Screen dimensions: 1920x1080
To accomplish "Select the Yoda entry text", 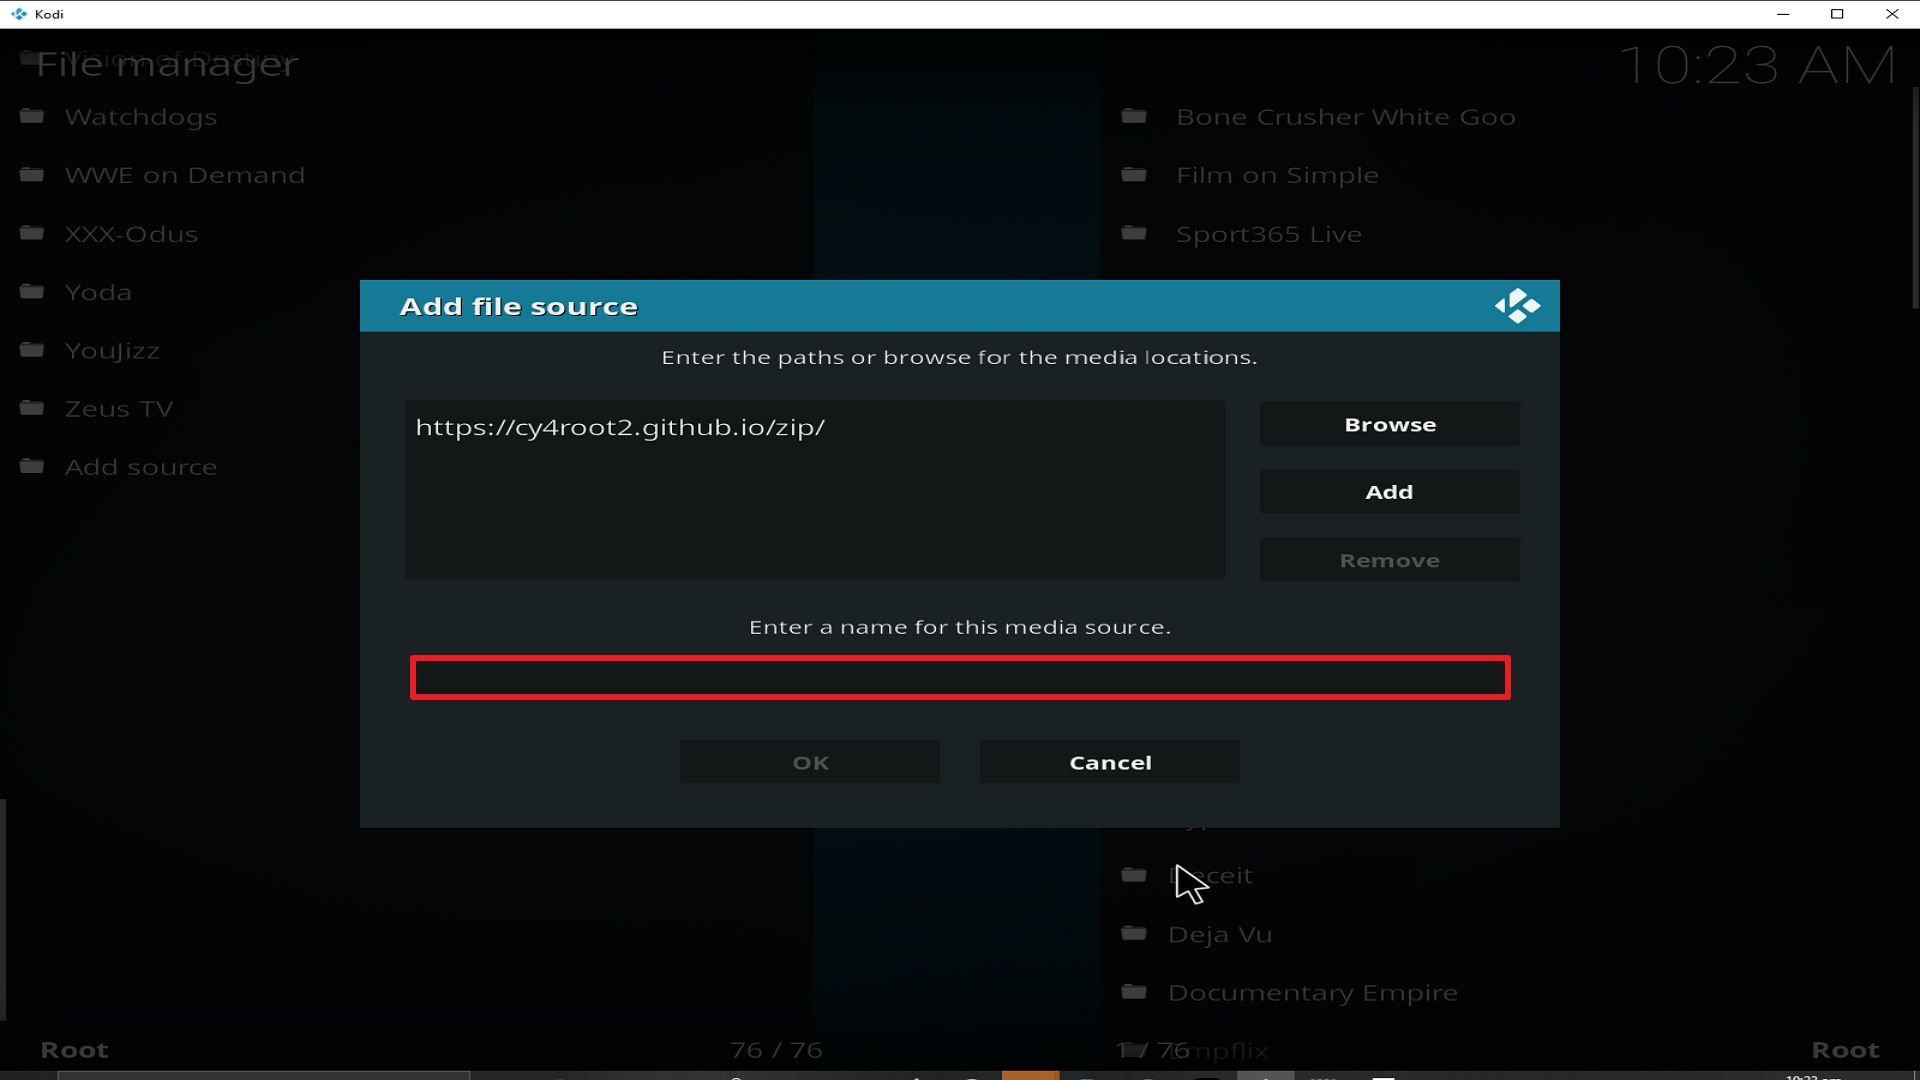I will tap(98, 292).
